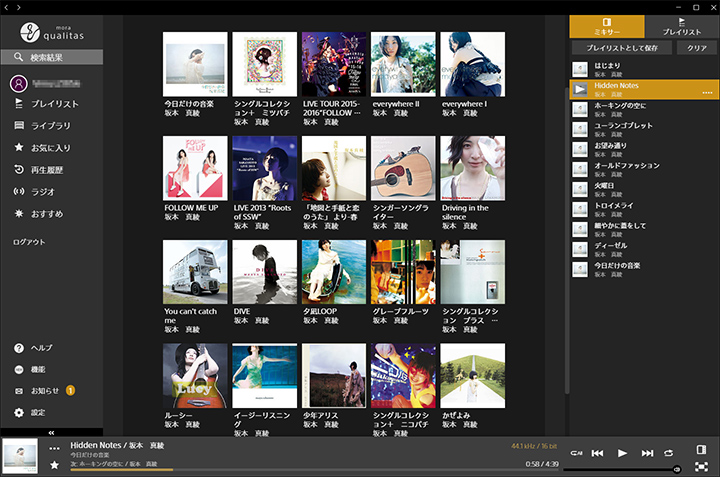Open お気に入り in the sidebar
This screenshot has height=477, width=720.
pos(51,148)
